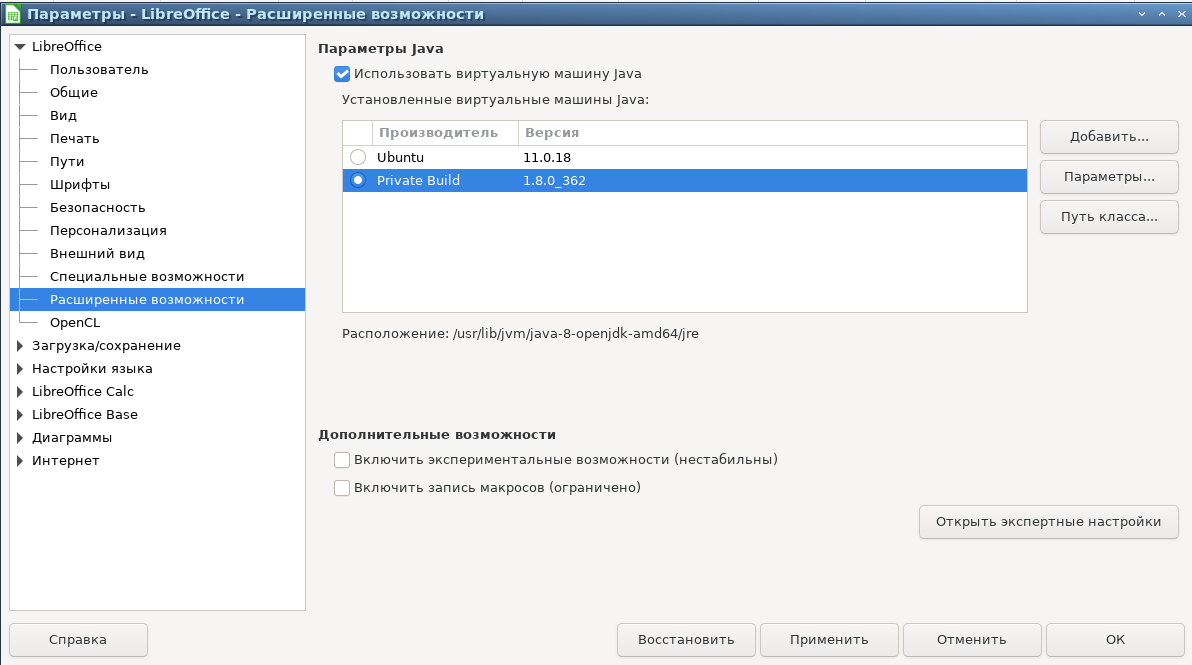Select the Интернет tree label
1192x665 pixels.
[65, 461]
